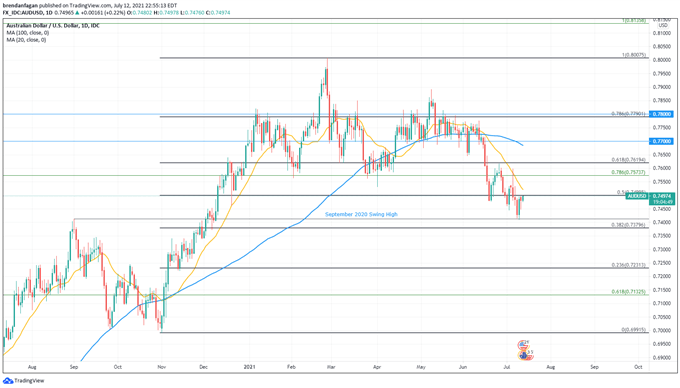Screen dimensions: 680x388
Task: Open the upper US flag economic event icon
Action: tap(523, 345)
